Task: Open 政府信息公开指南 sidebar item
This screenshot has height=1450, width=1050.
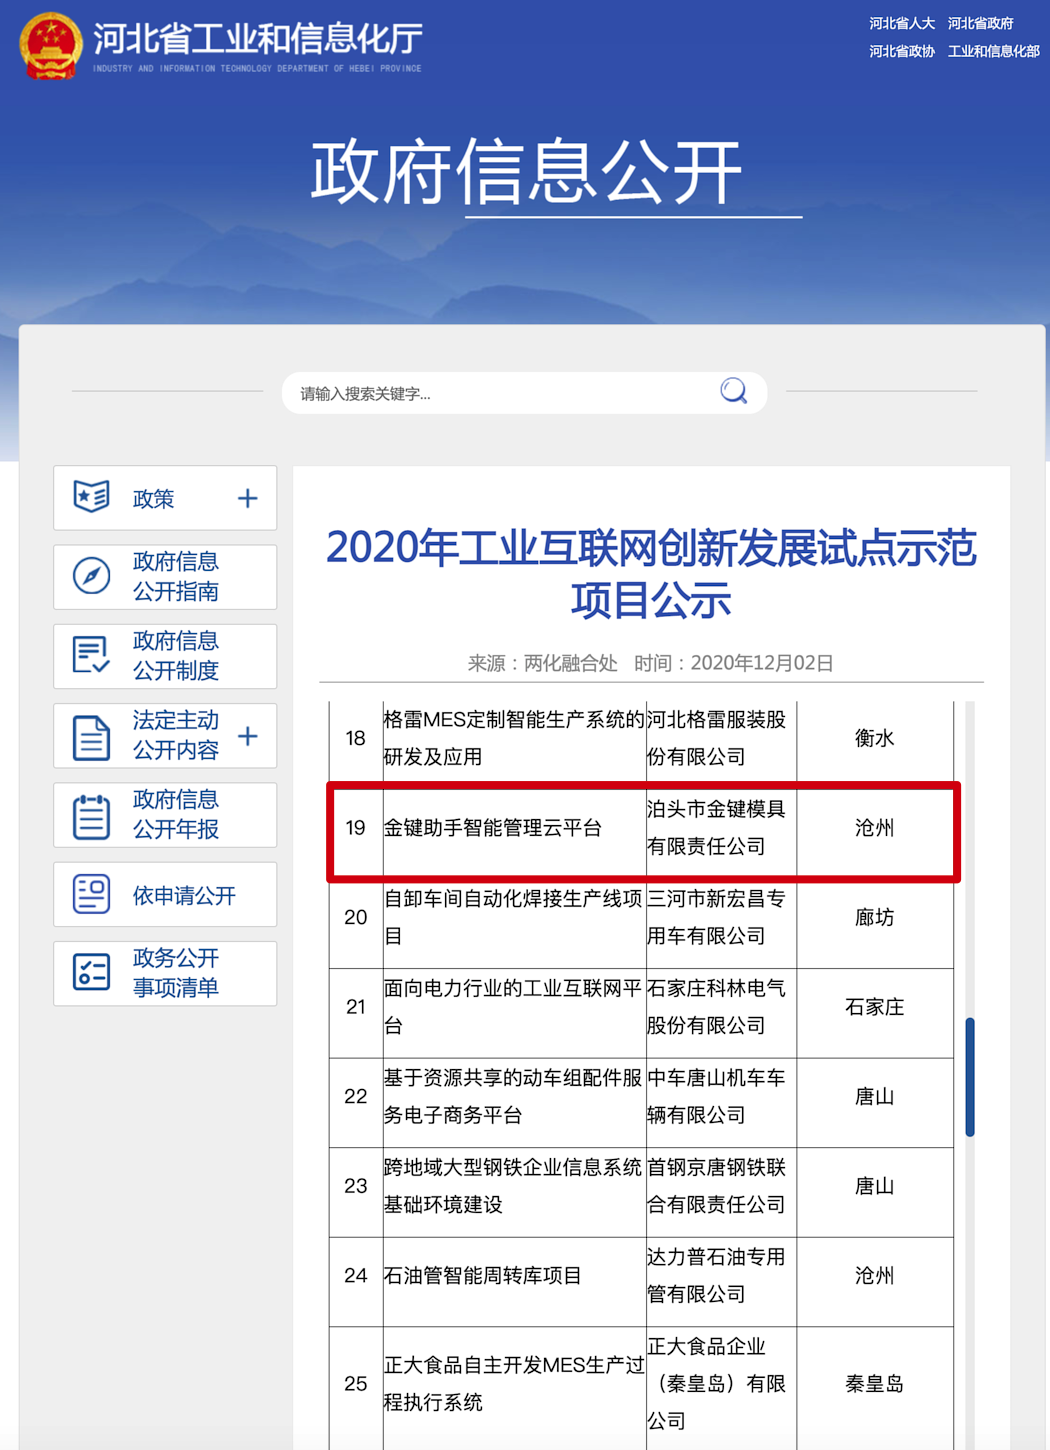Action: tap(165, 577)
